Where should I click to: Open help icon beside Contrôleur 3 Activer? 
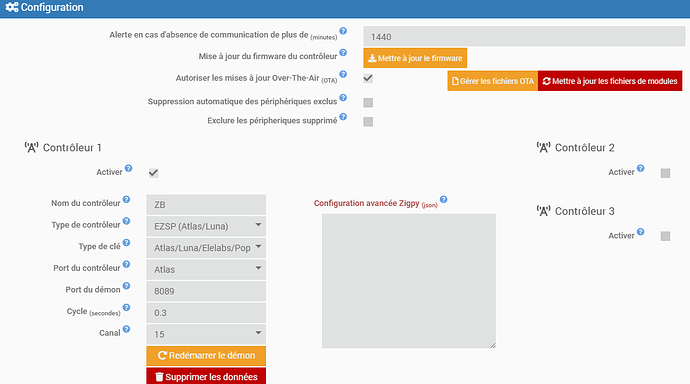[x=641, y=231]
